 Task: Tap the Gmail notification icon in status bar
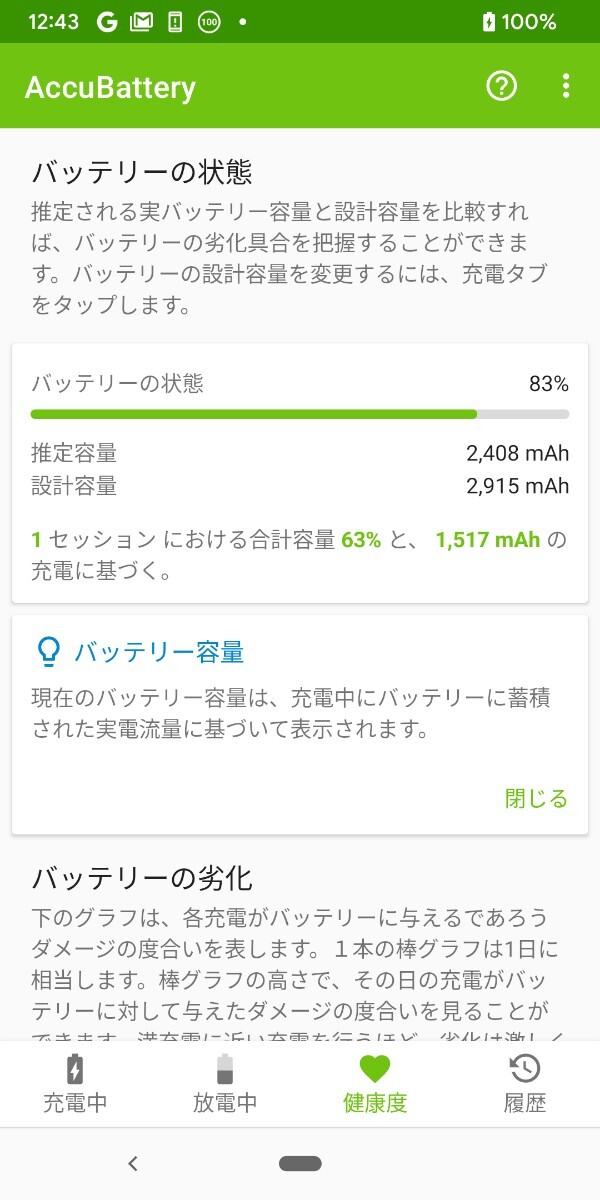(x=141, y=22)
